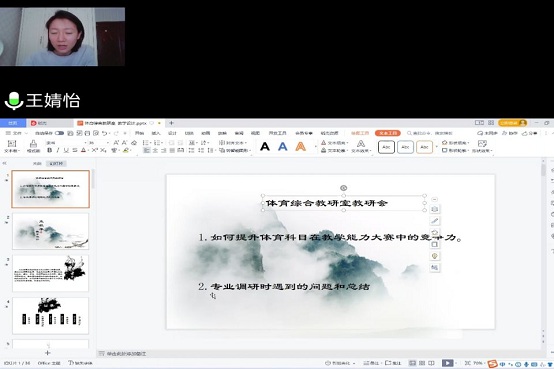
Task: Click the lightbulb icon beside the slide
Action: click(435, 256)
